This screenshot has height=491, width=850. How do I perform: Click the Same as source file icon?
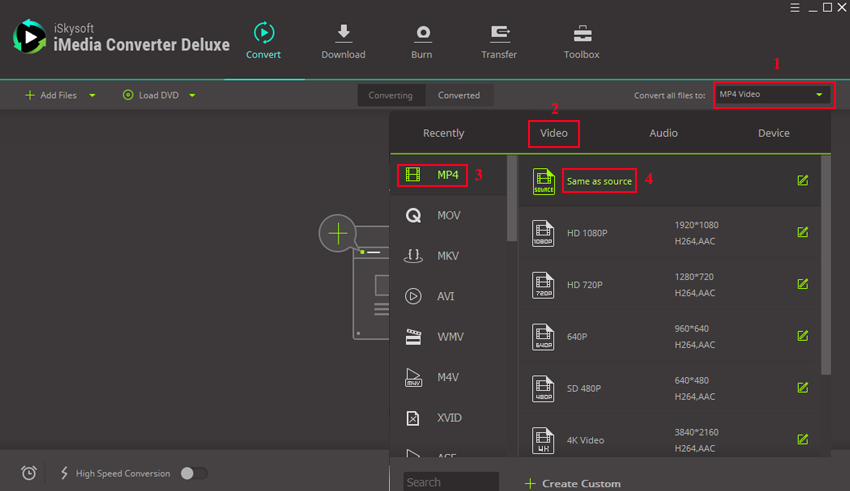point(543,181)
